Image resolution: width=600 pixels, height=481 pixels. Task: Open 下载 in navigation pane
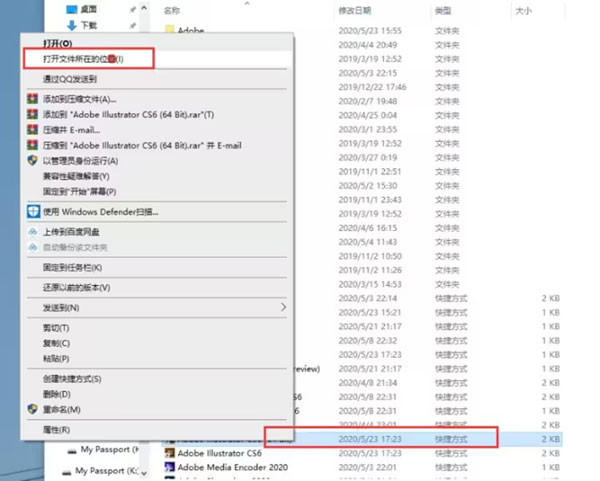[89, 26]
